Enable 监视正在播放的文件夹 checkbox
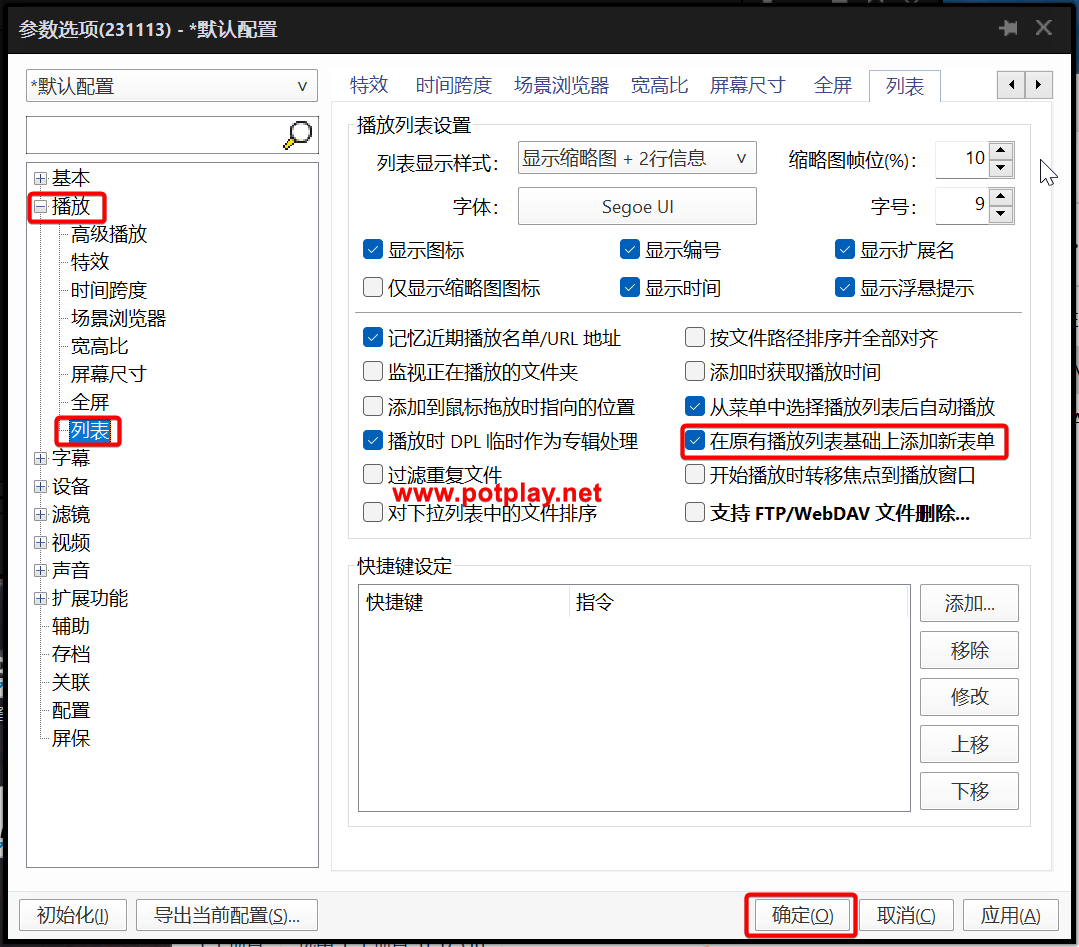 point(372,372)
